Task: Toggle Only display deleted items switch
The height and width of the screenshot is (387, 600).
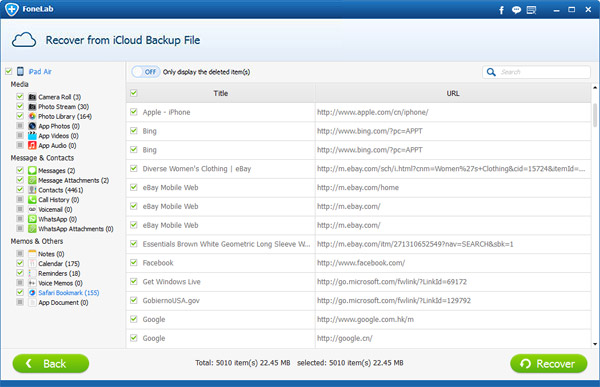Action: tap(146, 72)
